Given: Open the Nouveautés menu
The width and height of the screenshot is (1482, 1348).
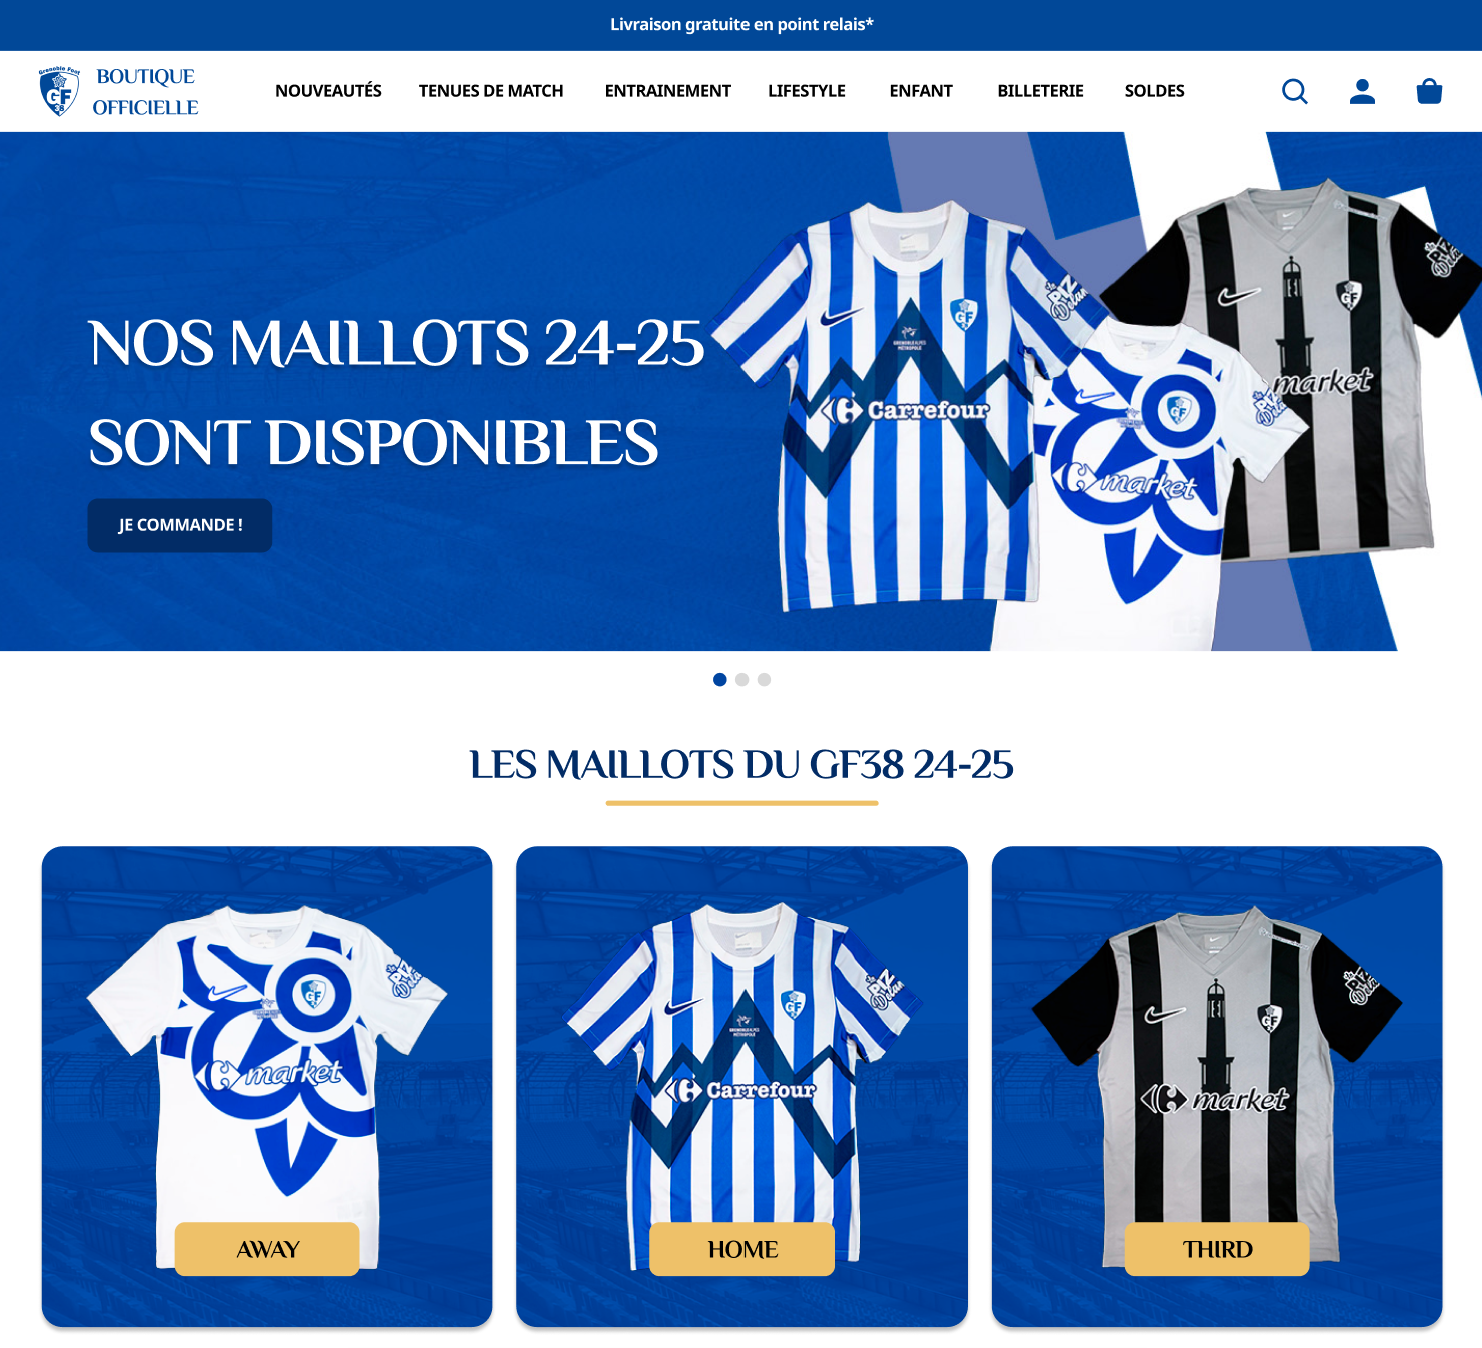Looking at the screenshot, I should 328,91.
